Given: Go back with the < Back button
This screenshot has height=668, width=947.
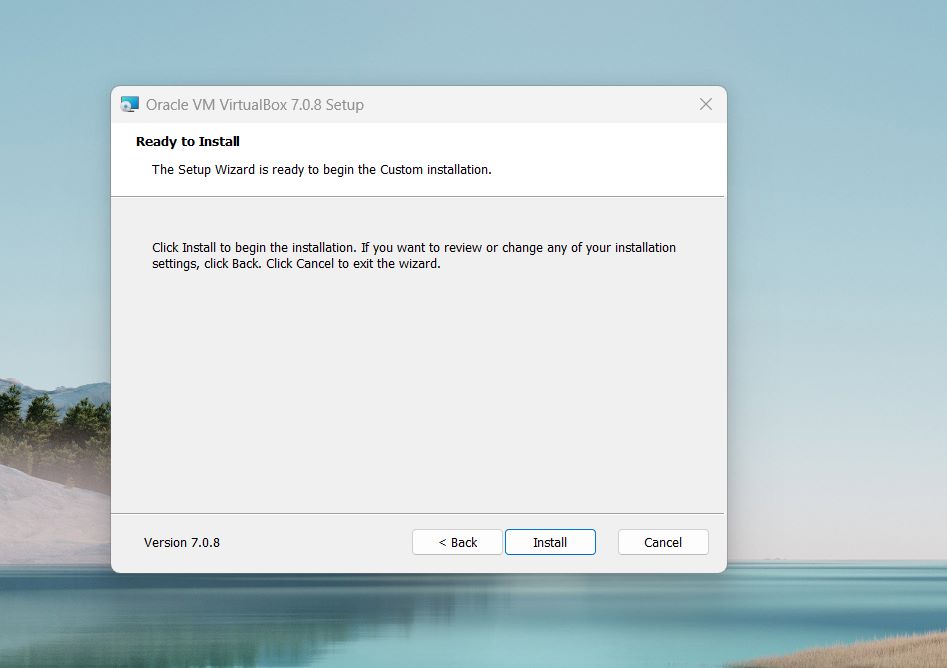Looking at the screenshot, I should 457,542.
